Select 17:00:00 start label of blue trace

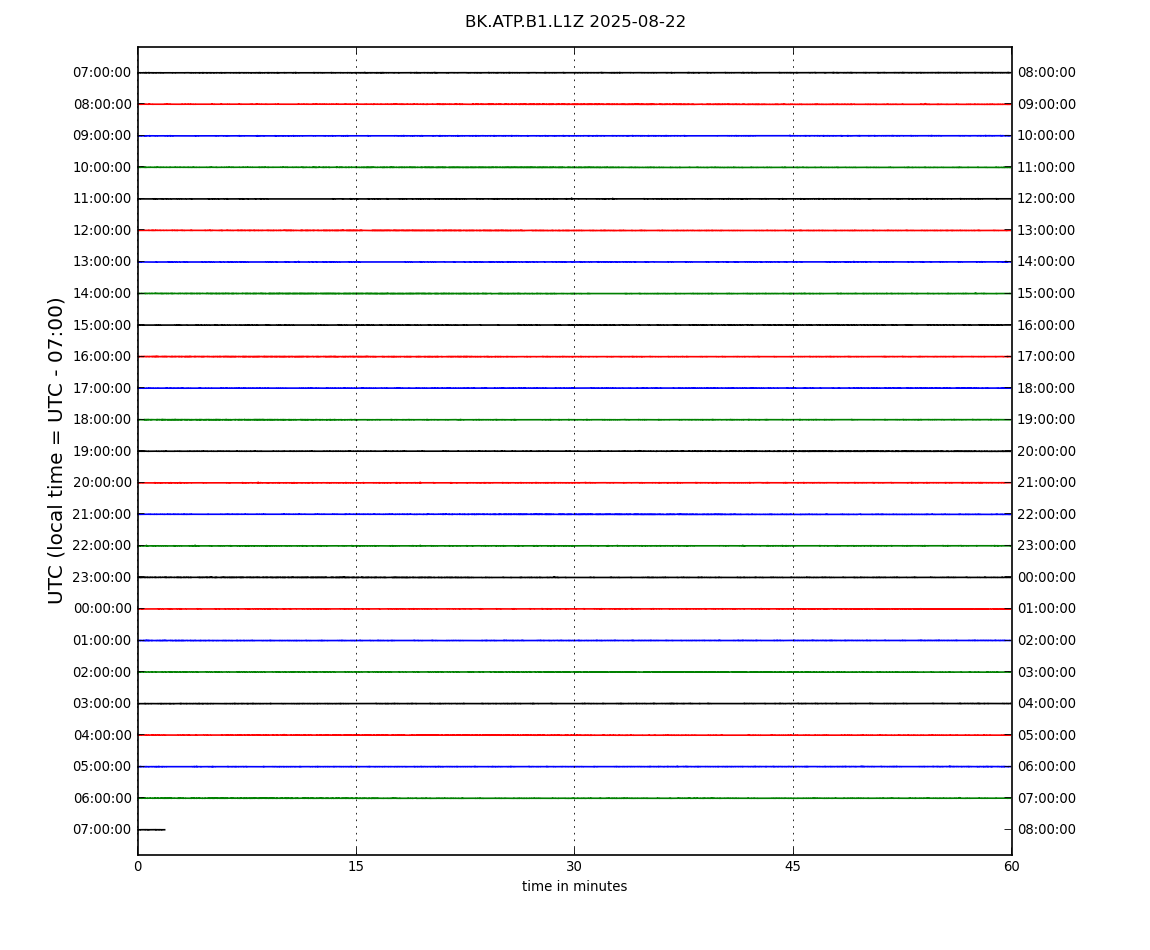coord(103,388)
